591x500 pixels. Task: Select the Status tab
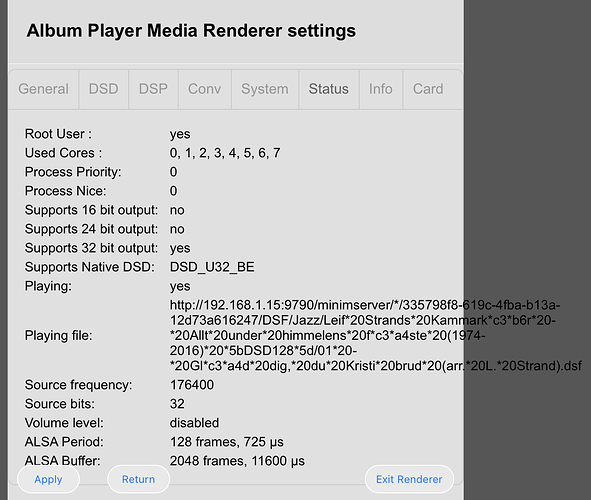pyautogui.click(x=329, y=89)
